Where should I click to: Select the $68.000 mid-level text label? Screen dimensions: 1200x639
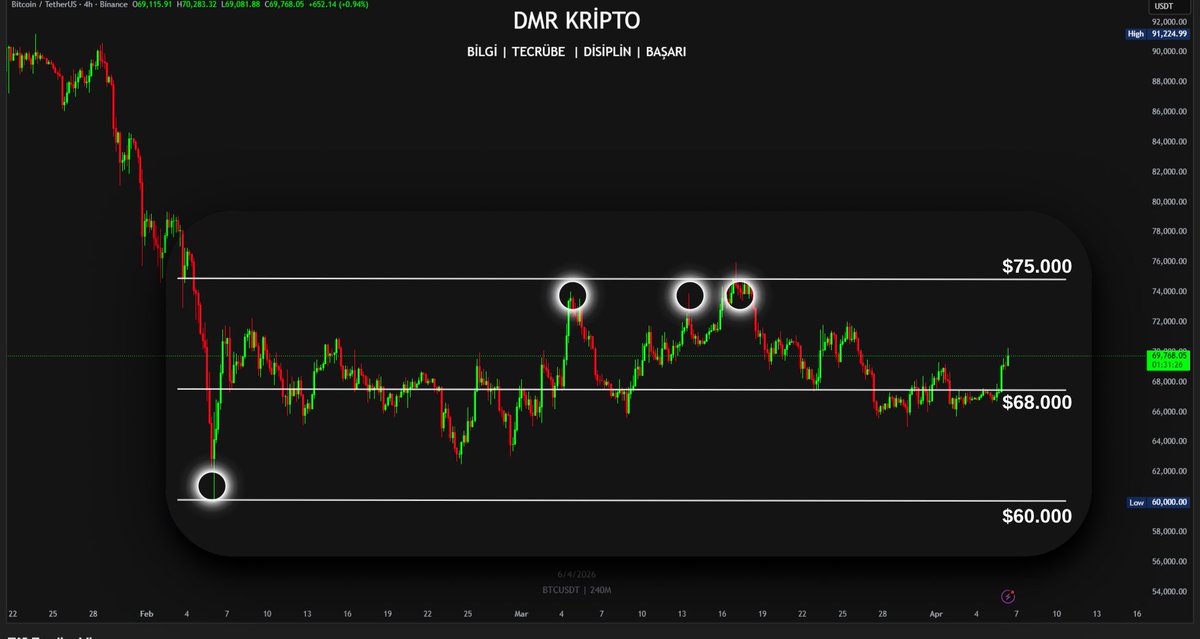tap(1037, 402)
